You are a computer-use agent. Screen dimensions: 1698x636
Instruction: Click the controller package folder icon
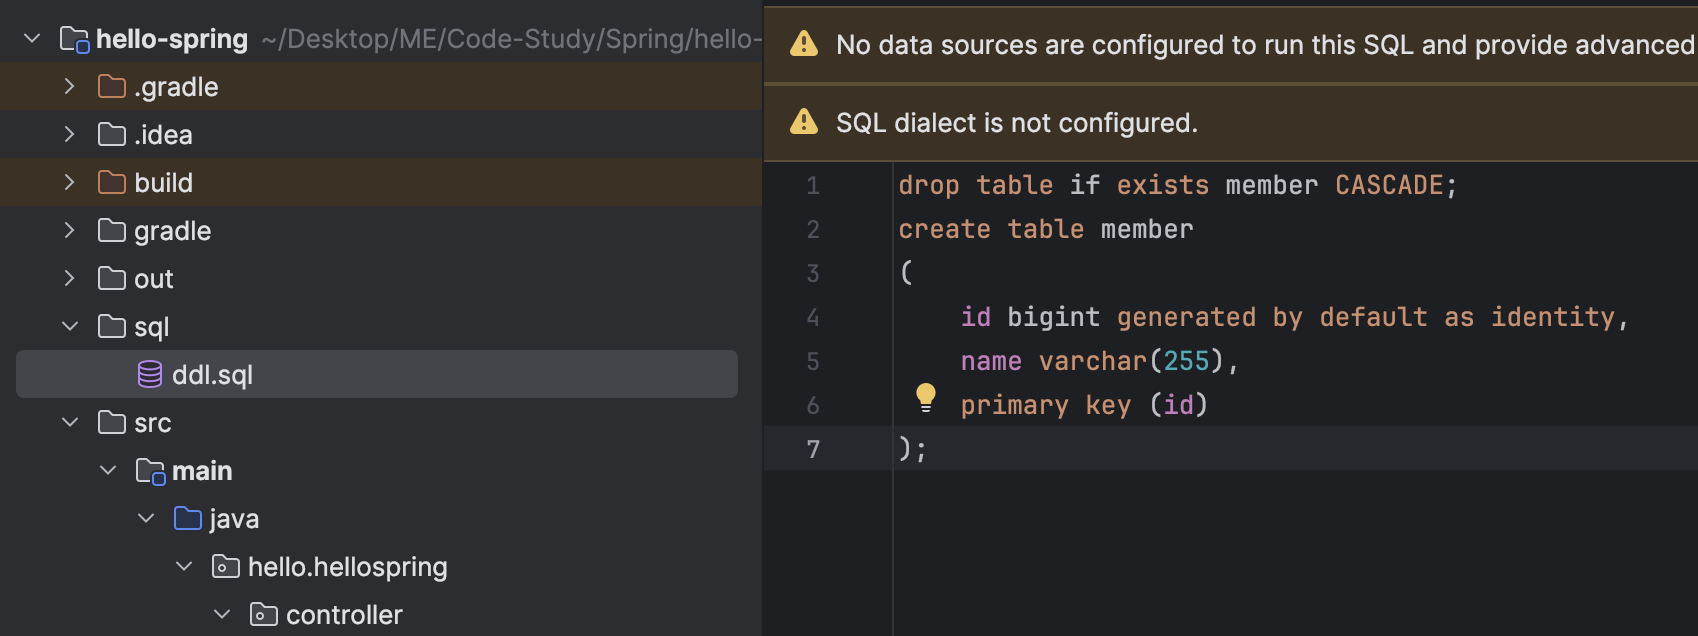(264, 614)
